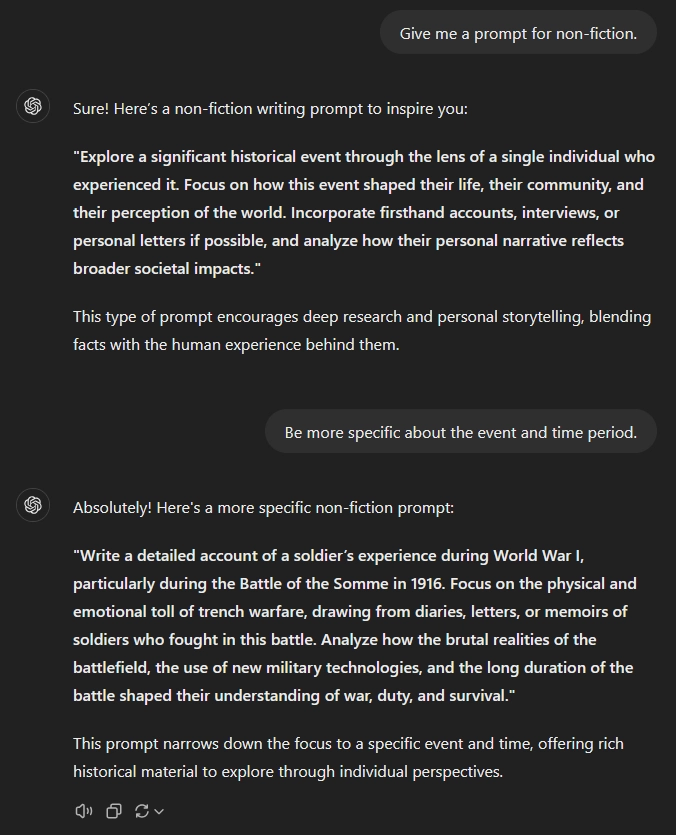Click the line "Sure! Here's a non-fiction writing prompt"
Viewport: 676px width, 835px height.
pyautogui.click(x=270, y=108)
